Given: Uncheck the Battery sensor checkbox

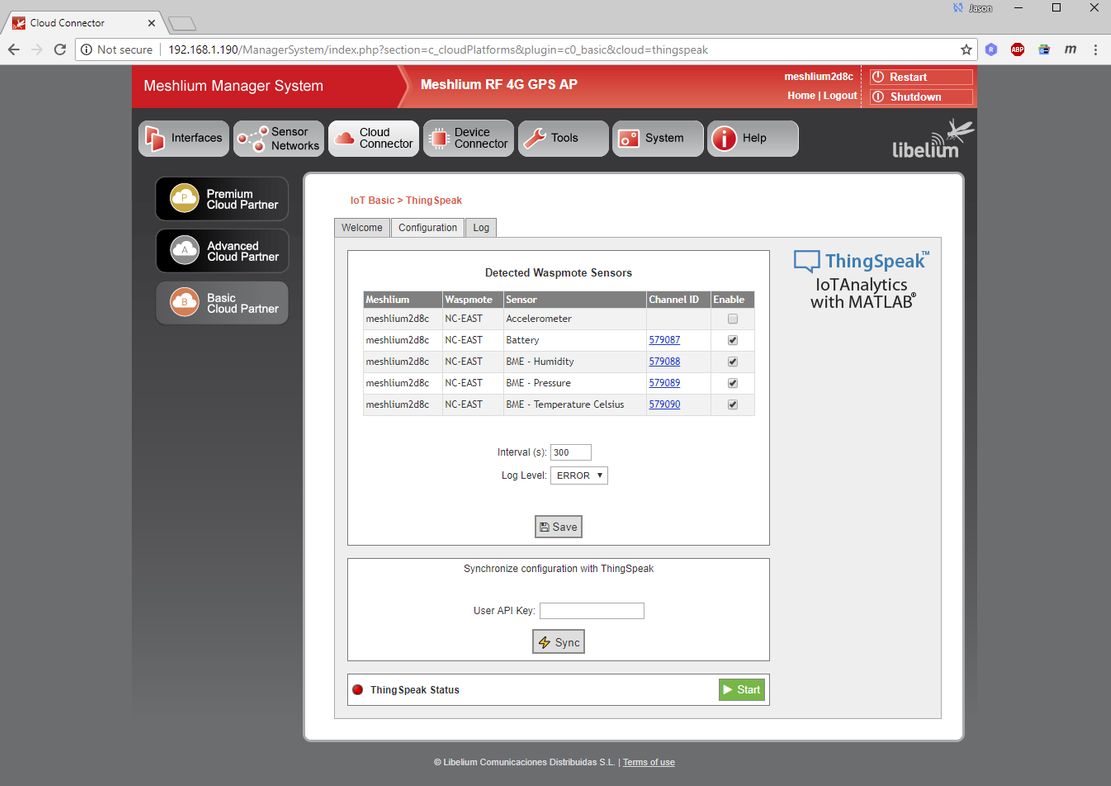Looking at the screenshot, I should [733, 340].
